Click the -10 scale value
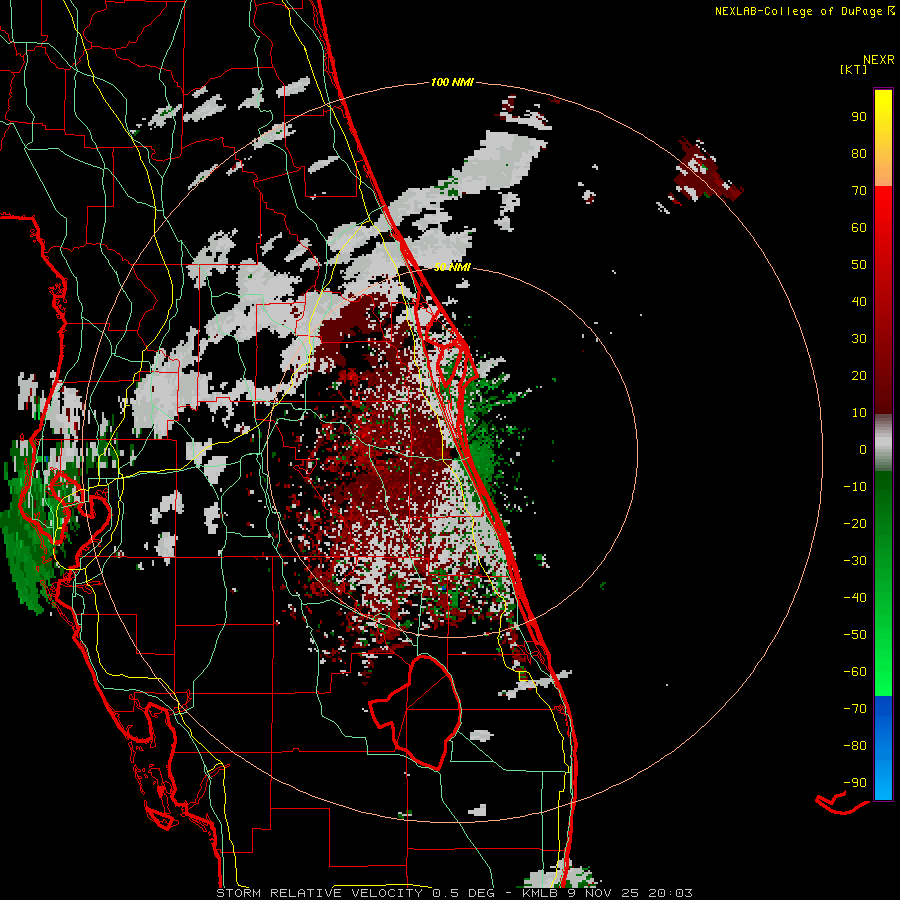This screenshot has height=900, width=900. pyautogui.click(x=855, y=487)
